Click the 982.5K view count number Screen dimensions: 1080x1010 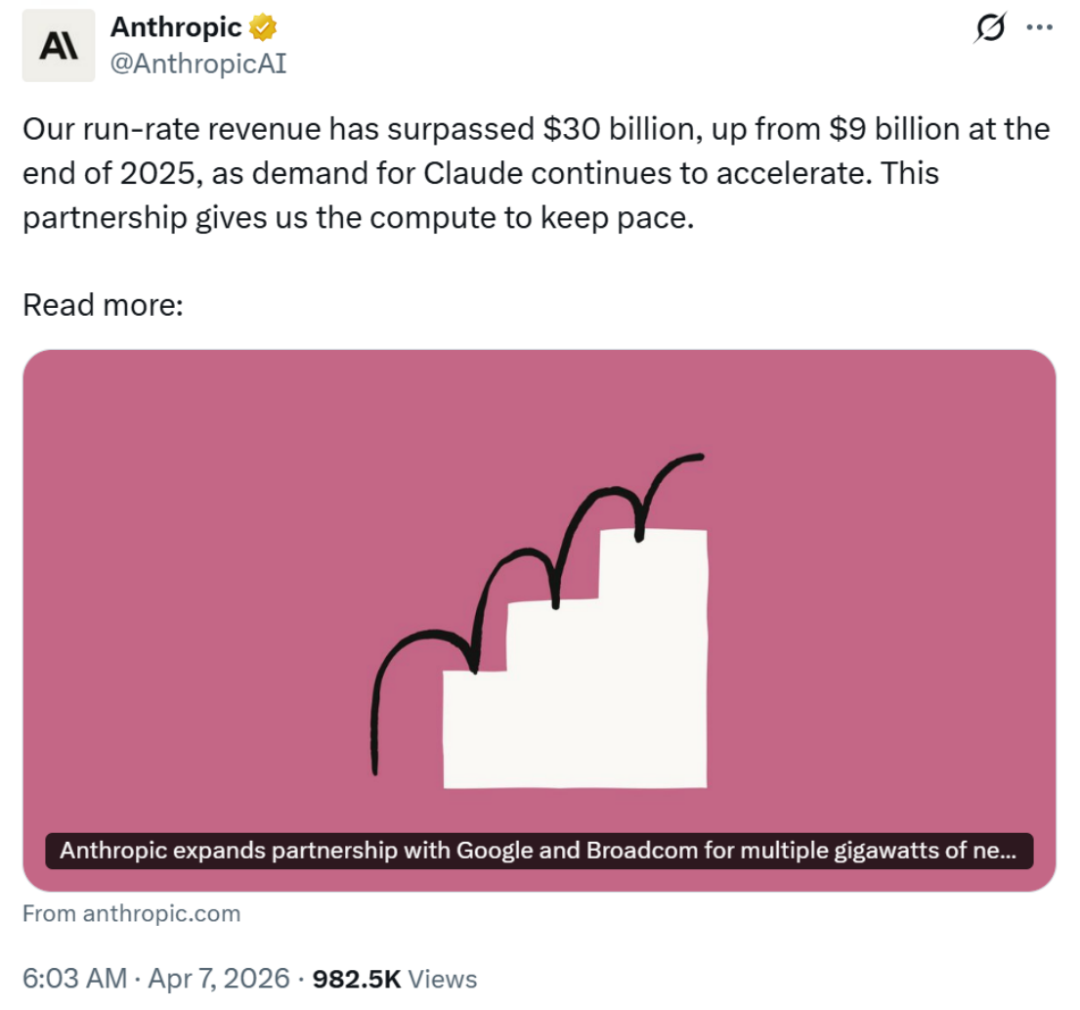[x=357, y=979]
